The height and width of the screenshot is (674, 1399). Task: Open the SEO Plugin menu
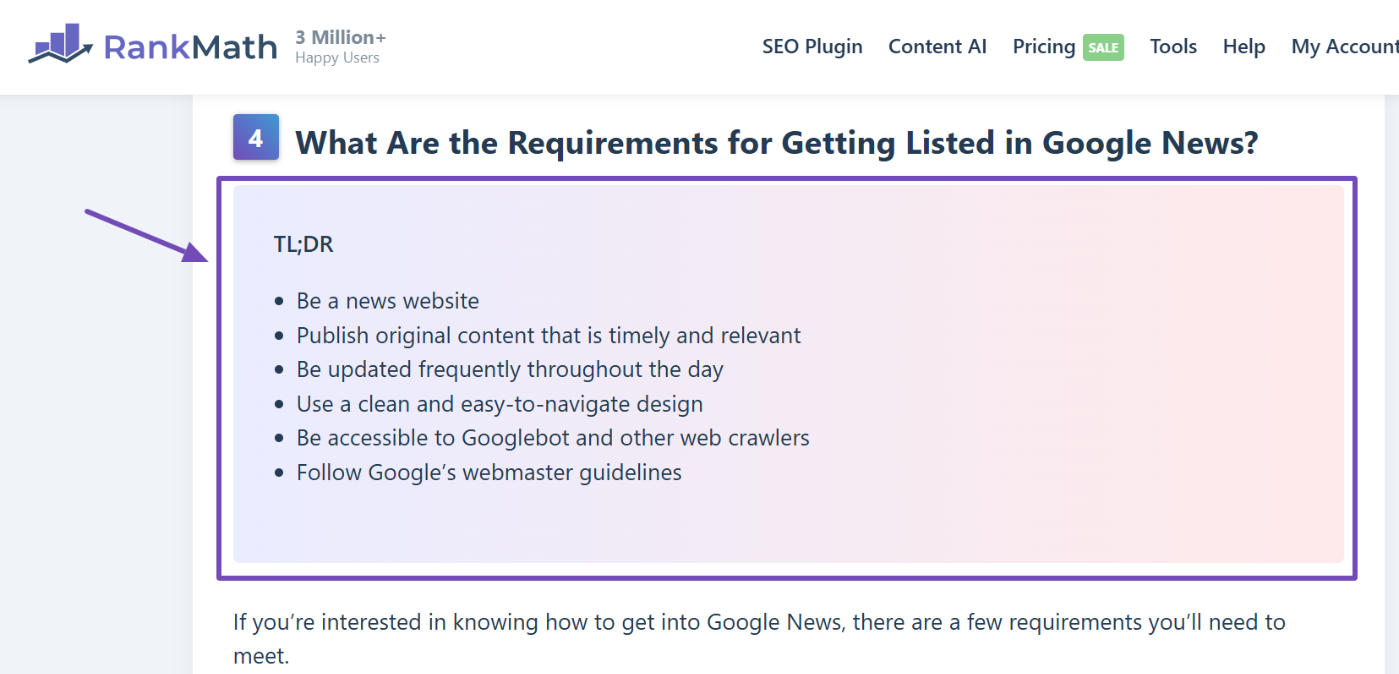[x=812, y=46]
